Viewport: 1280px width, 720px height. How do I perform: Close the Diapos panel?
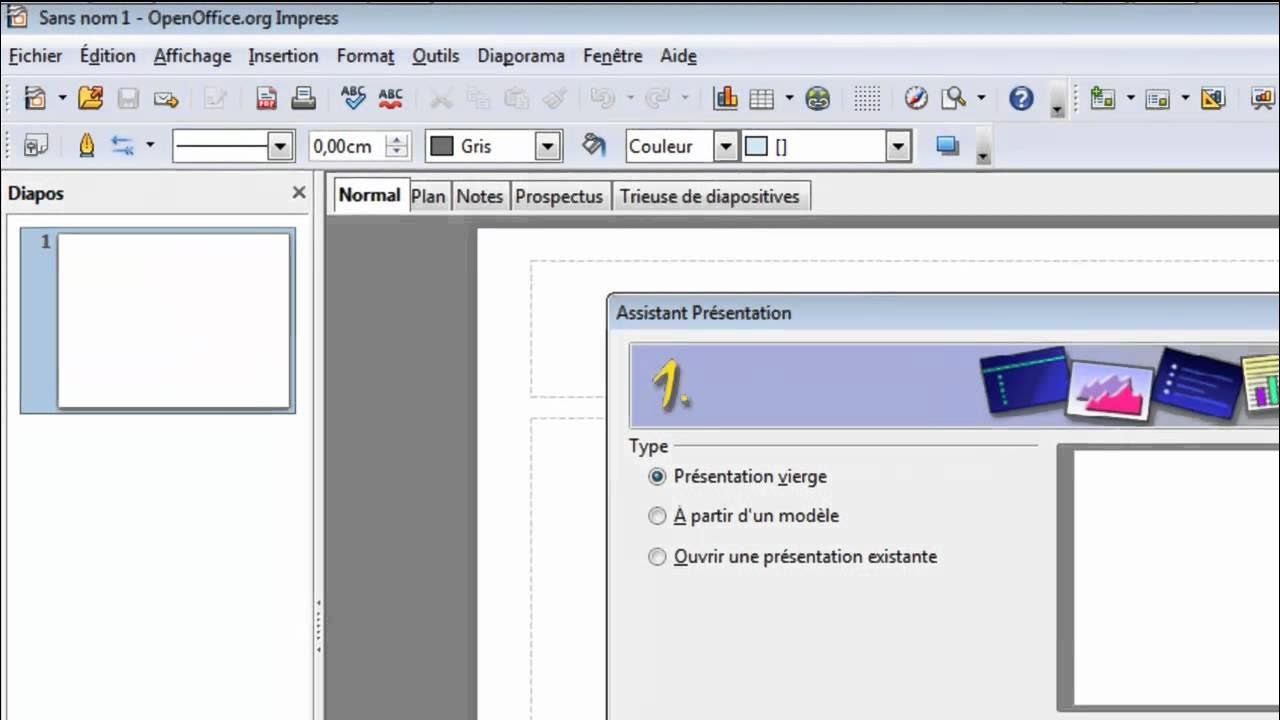[299, 193]
